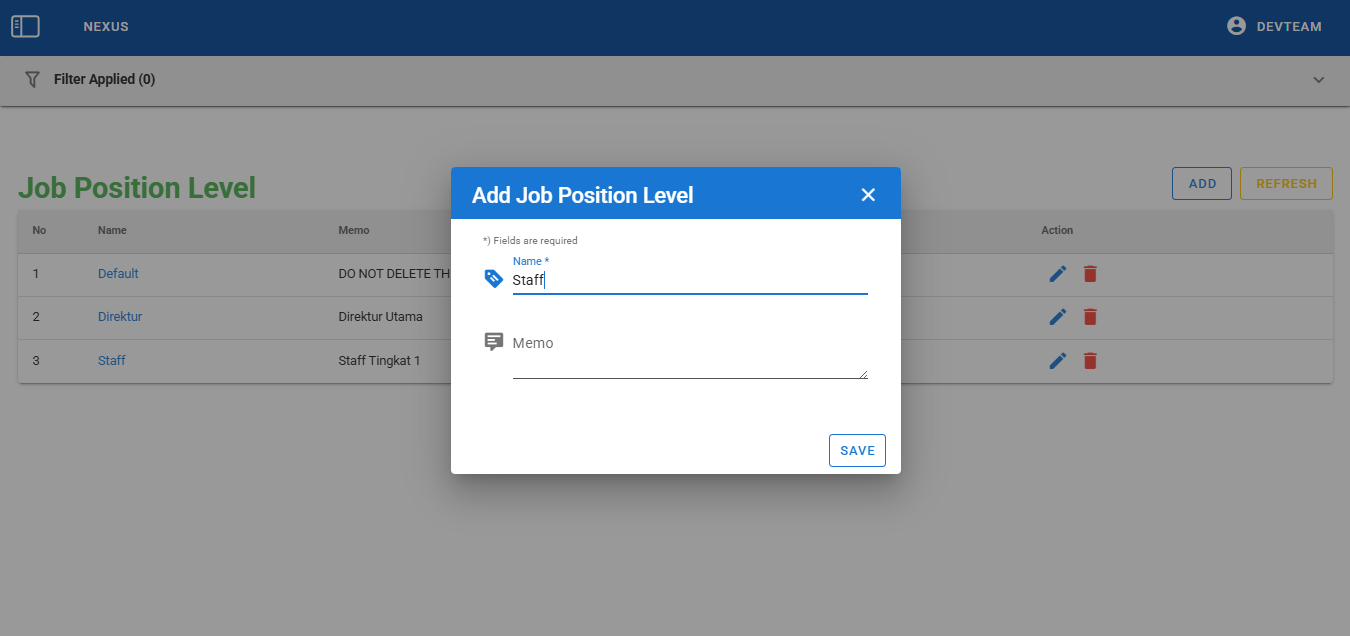This screenshot has height=636, width=1350.
Task: Click the REFRESH button
Action: point(1286,184)
